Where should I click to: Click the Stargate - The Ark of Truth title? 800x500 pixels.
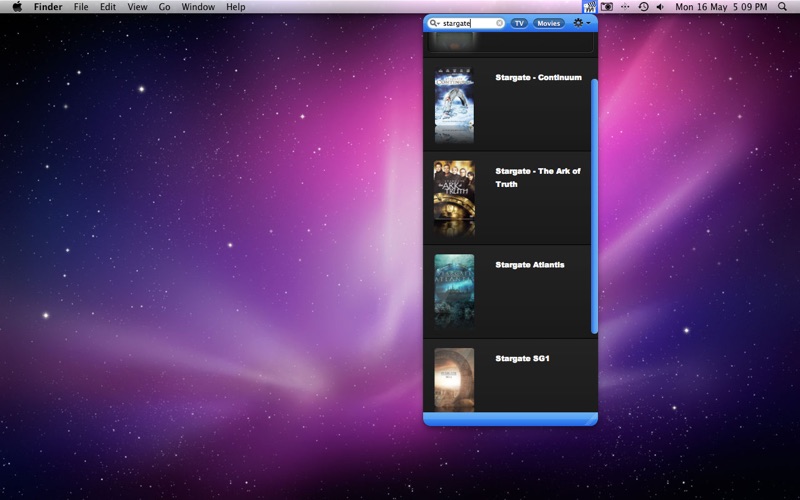click(538, 178)
